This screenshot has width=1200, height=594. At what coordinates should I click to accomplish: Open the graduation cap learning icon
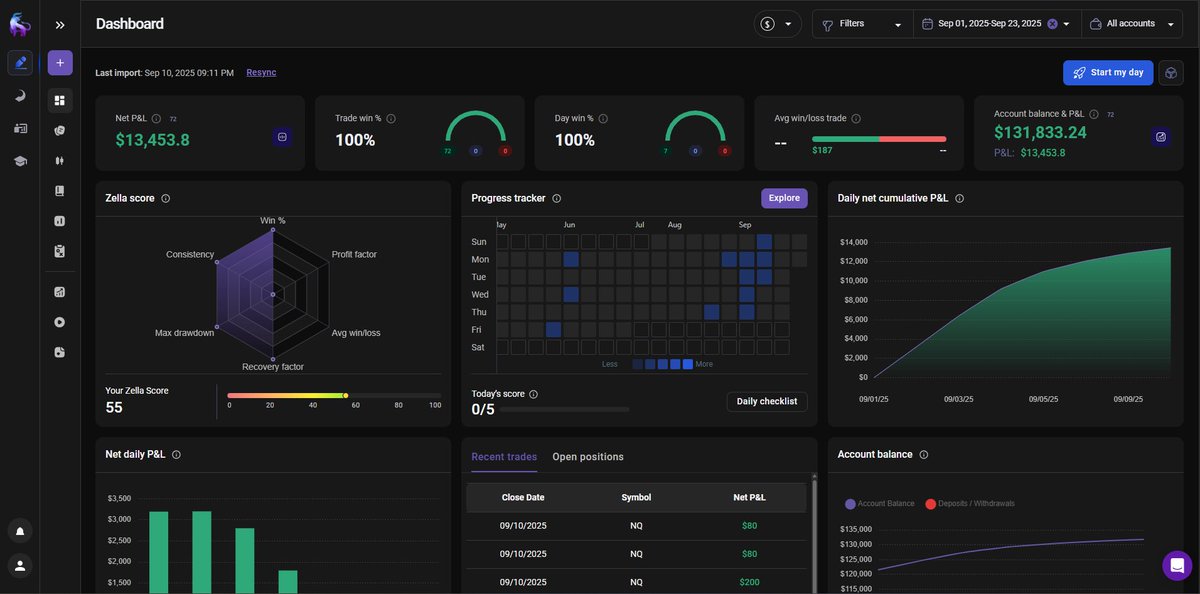coord(20,161)
